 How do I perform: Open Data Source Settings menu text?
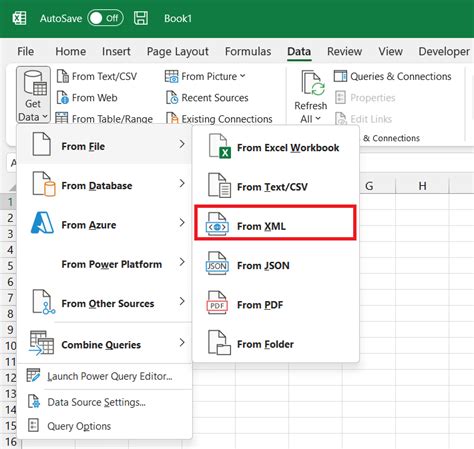click(96, 402)
